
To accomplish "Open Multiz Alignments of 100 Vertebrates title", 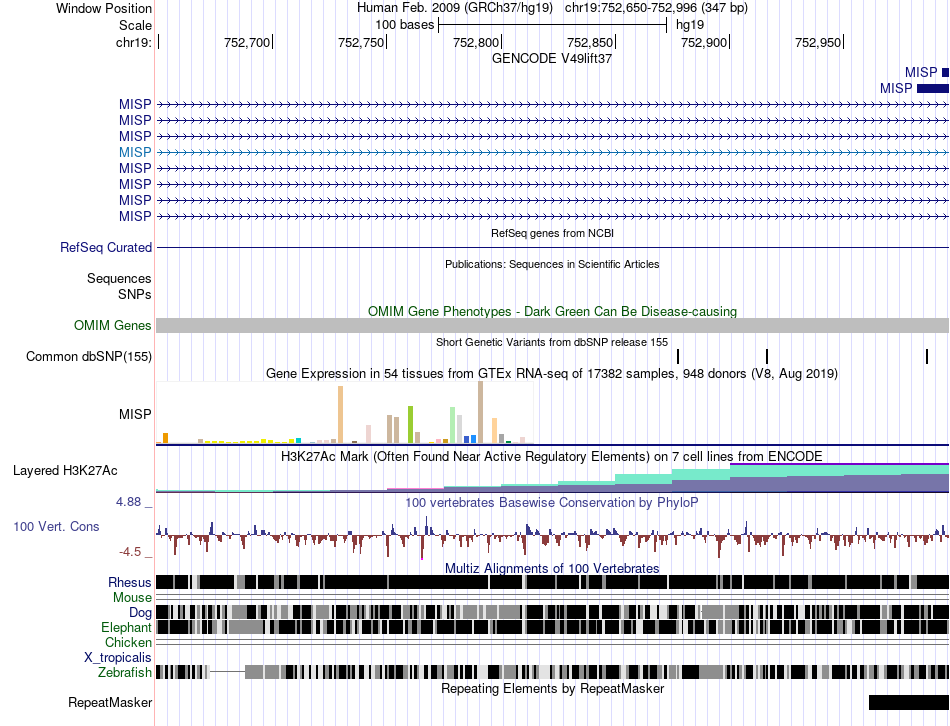I will [x=552, y=568].
